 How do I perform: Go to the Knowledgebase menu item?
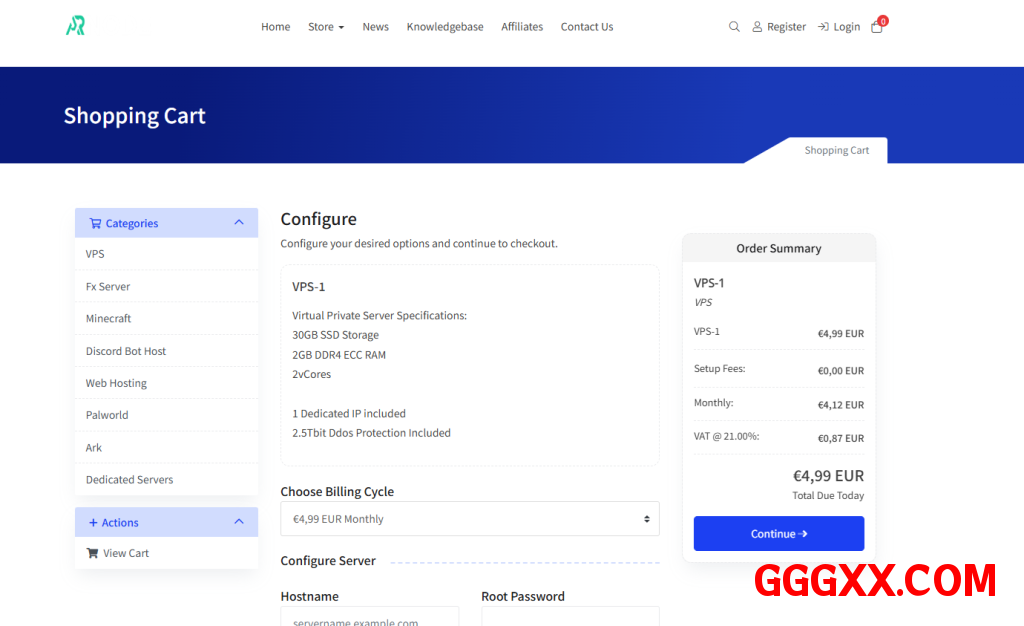[445, 27]
